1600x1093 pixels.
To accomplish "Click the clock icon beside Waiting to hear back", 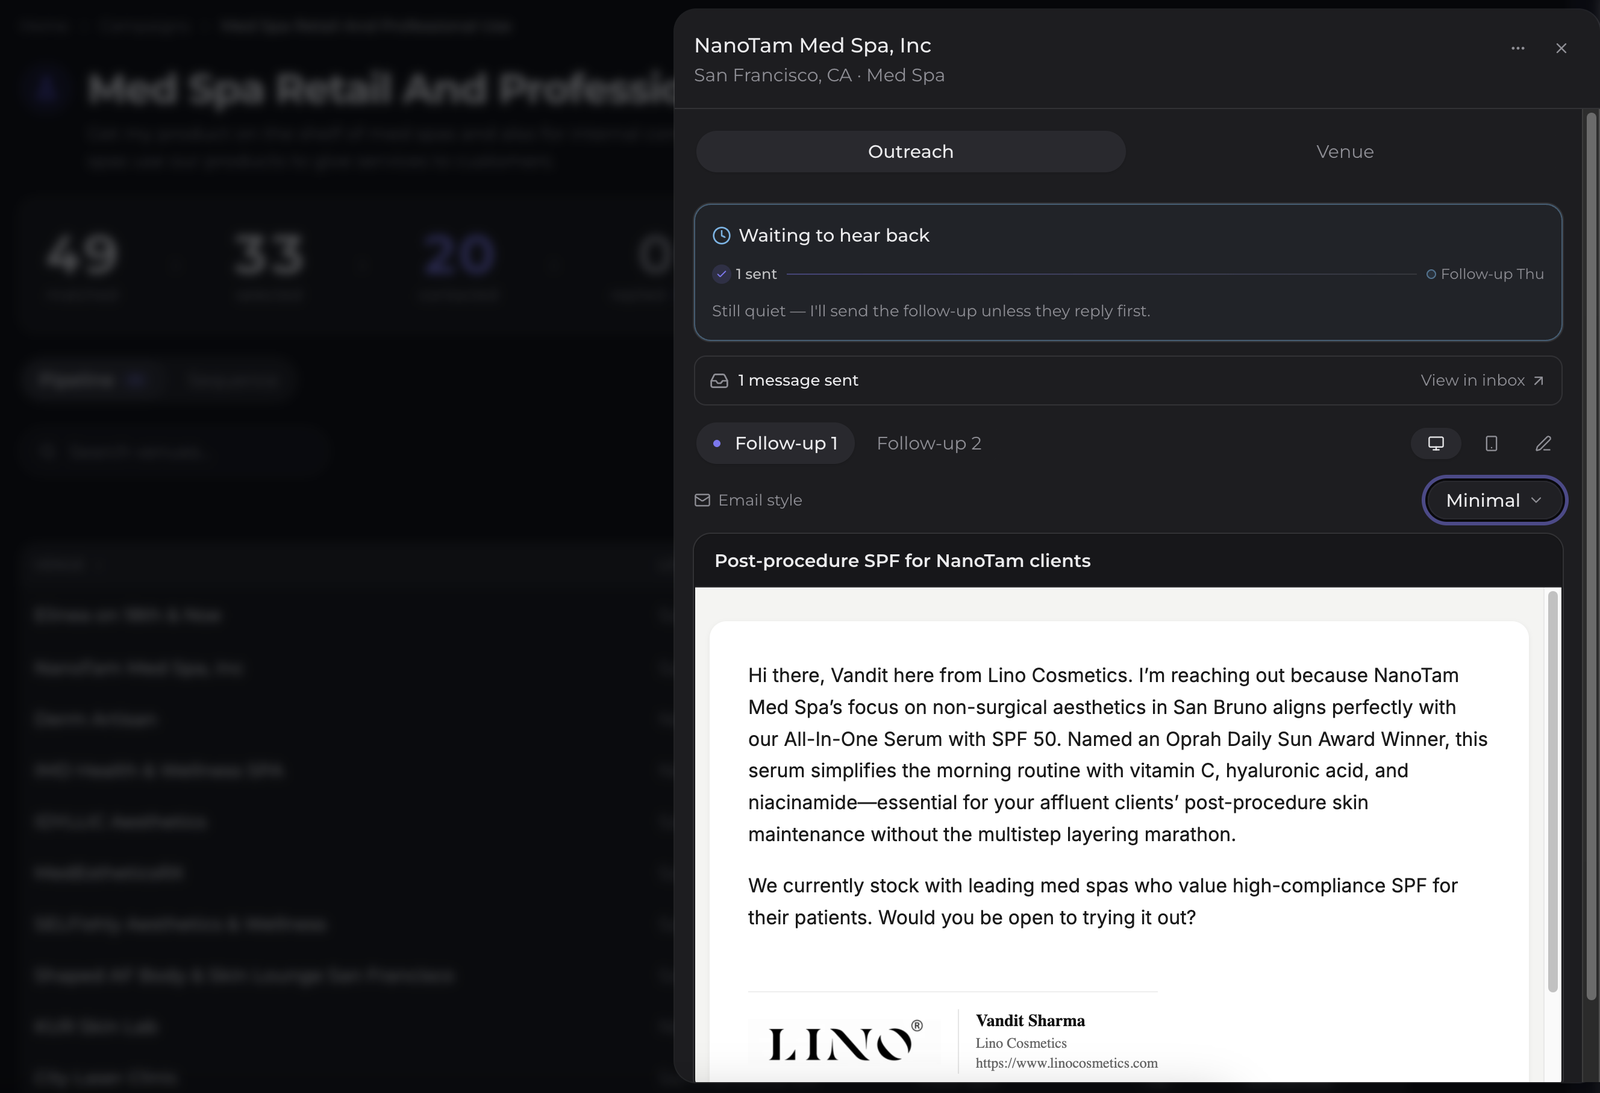I will pyautogui.click(x=721, y=236).
